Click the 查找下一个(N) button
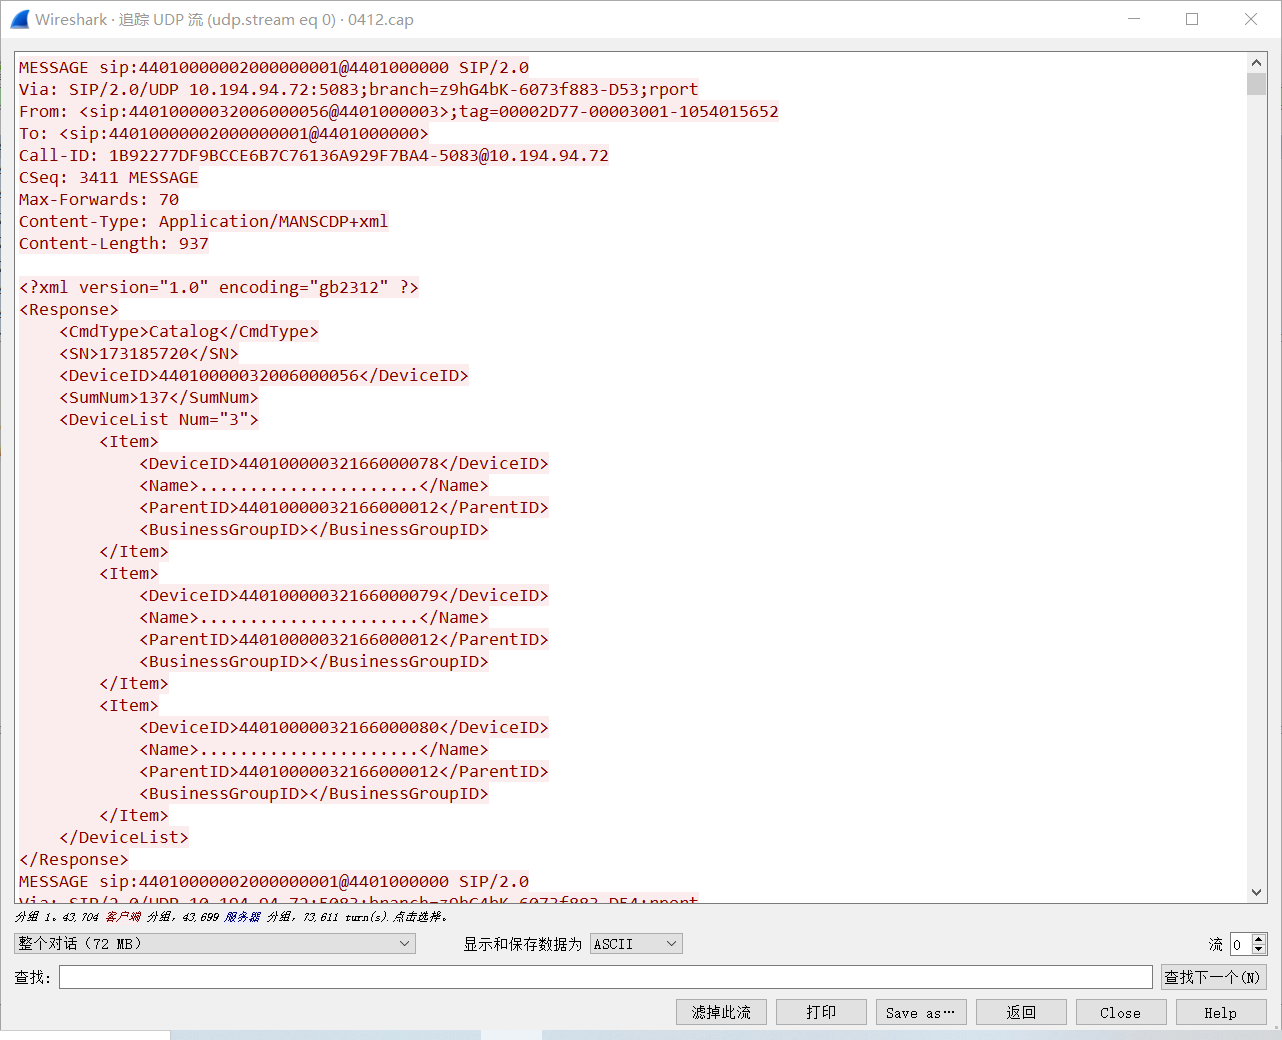 [x=1212, y=977]
